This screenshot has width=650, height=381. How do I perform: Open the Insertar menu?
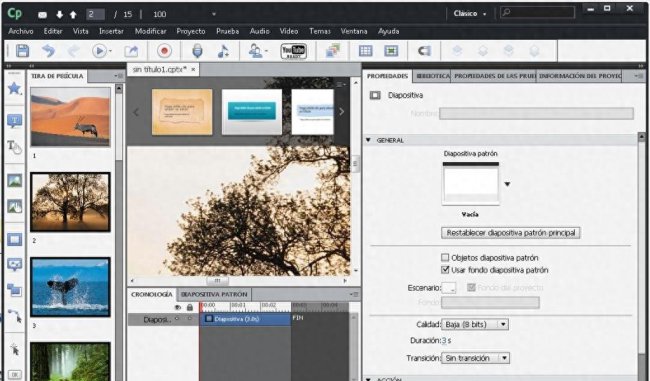111,31
